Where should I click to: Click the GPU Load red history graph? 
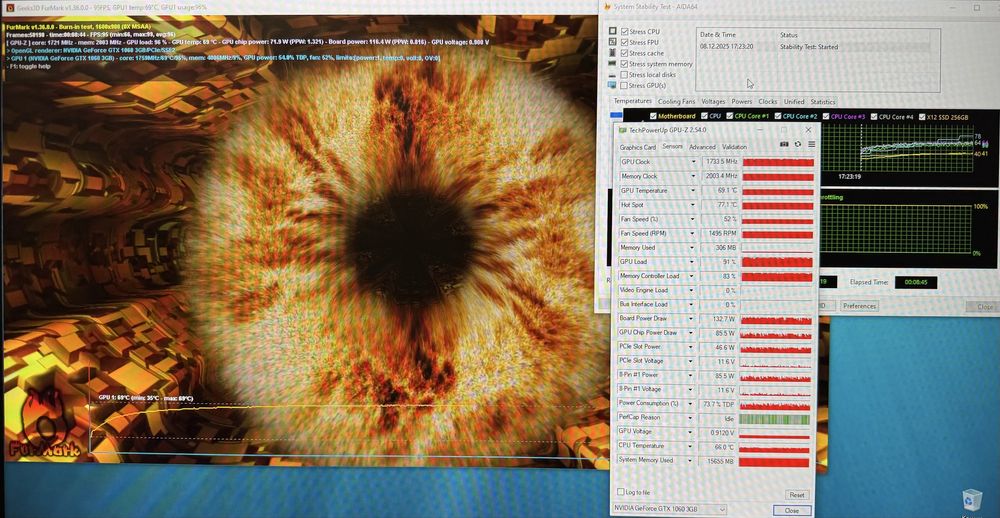click(x=777, y=262)
